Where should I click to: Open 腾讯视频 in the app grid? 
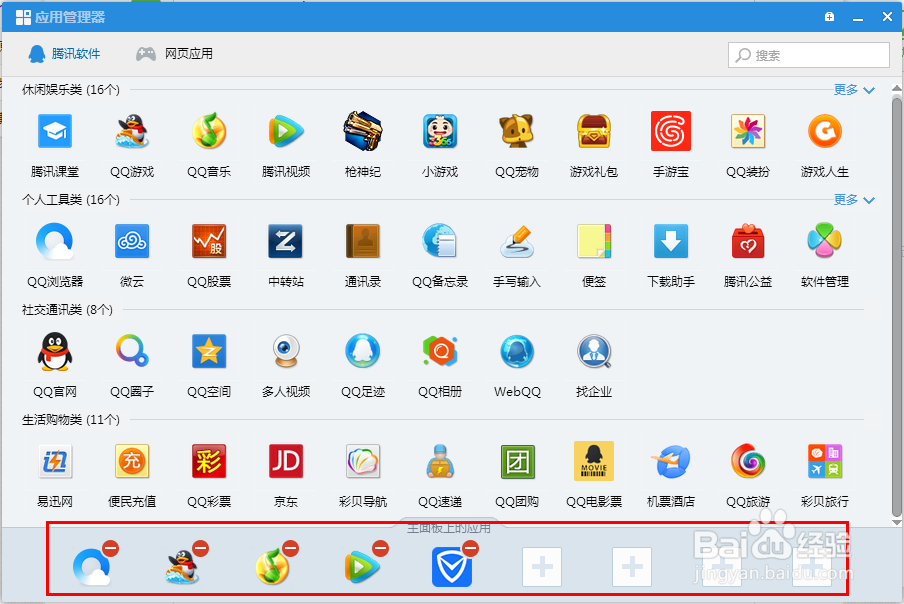(286, 131)
